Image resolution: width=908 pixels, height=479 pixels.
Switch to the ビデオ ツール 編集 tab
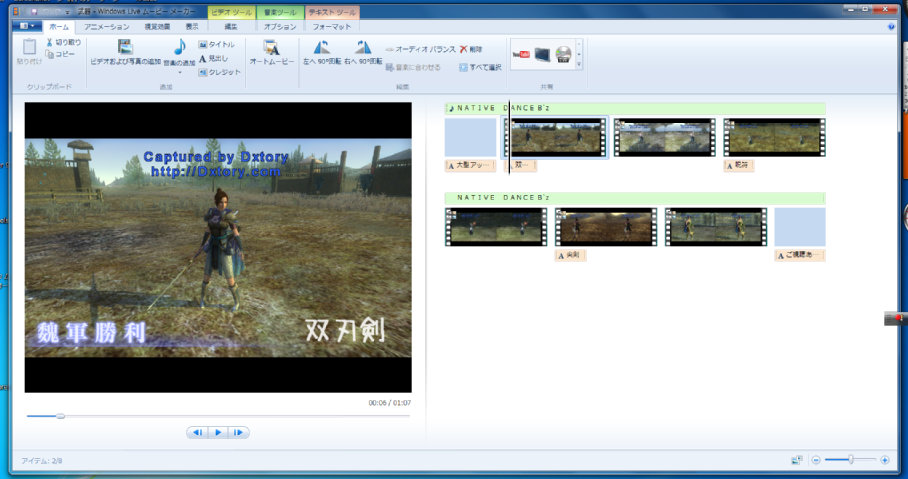[231, 27]
